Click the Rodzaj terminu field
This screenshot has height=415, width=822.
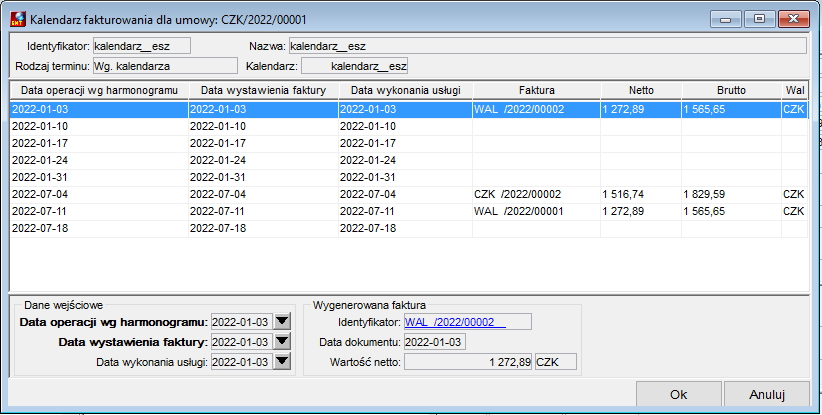coord(165,66)
